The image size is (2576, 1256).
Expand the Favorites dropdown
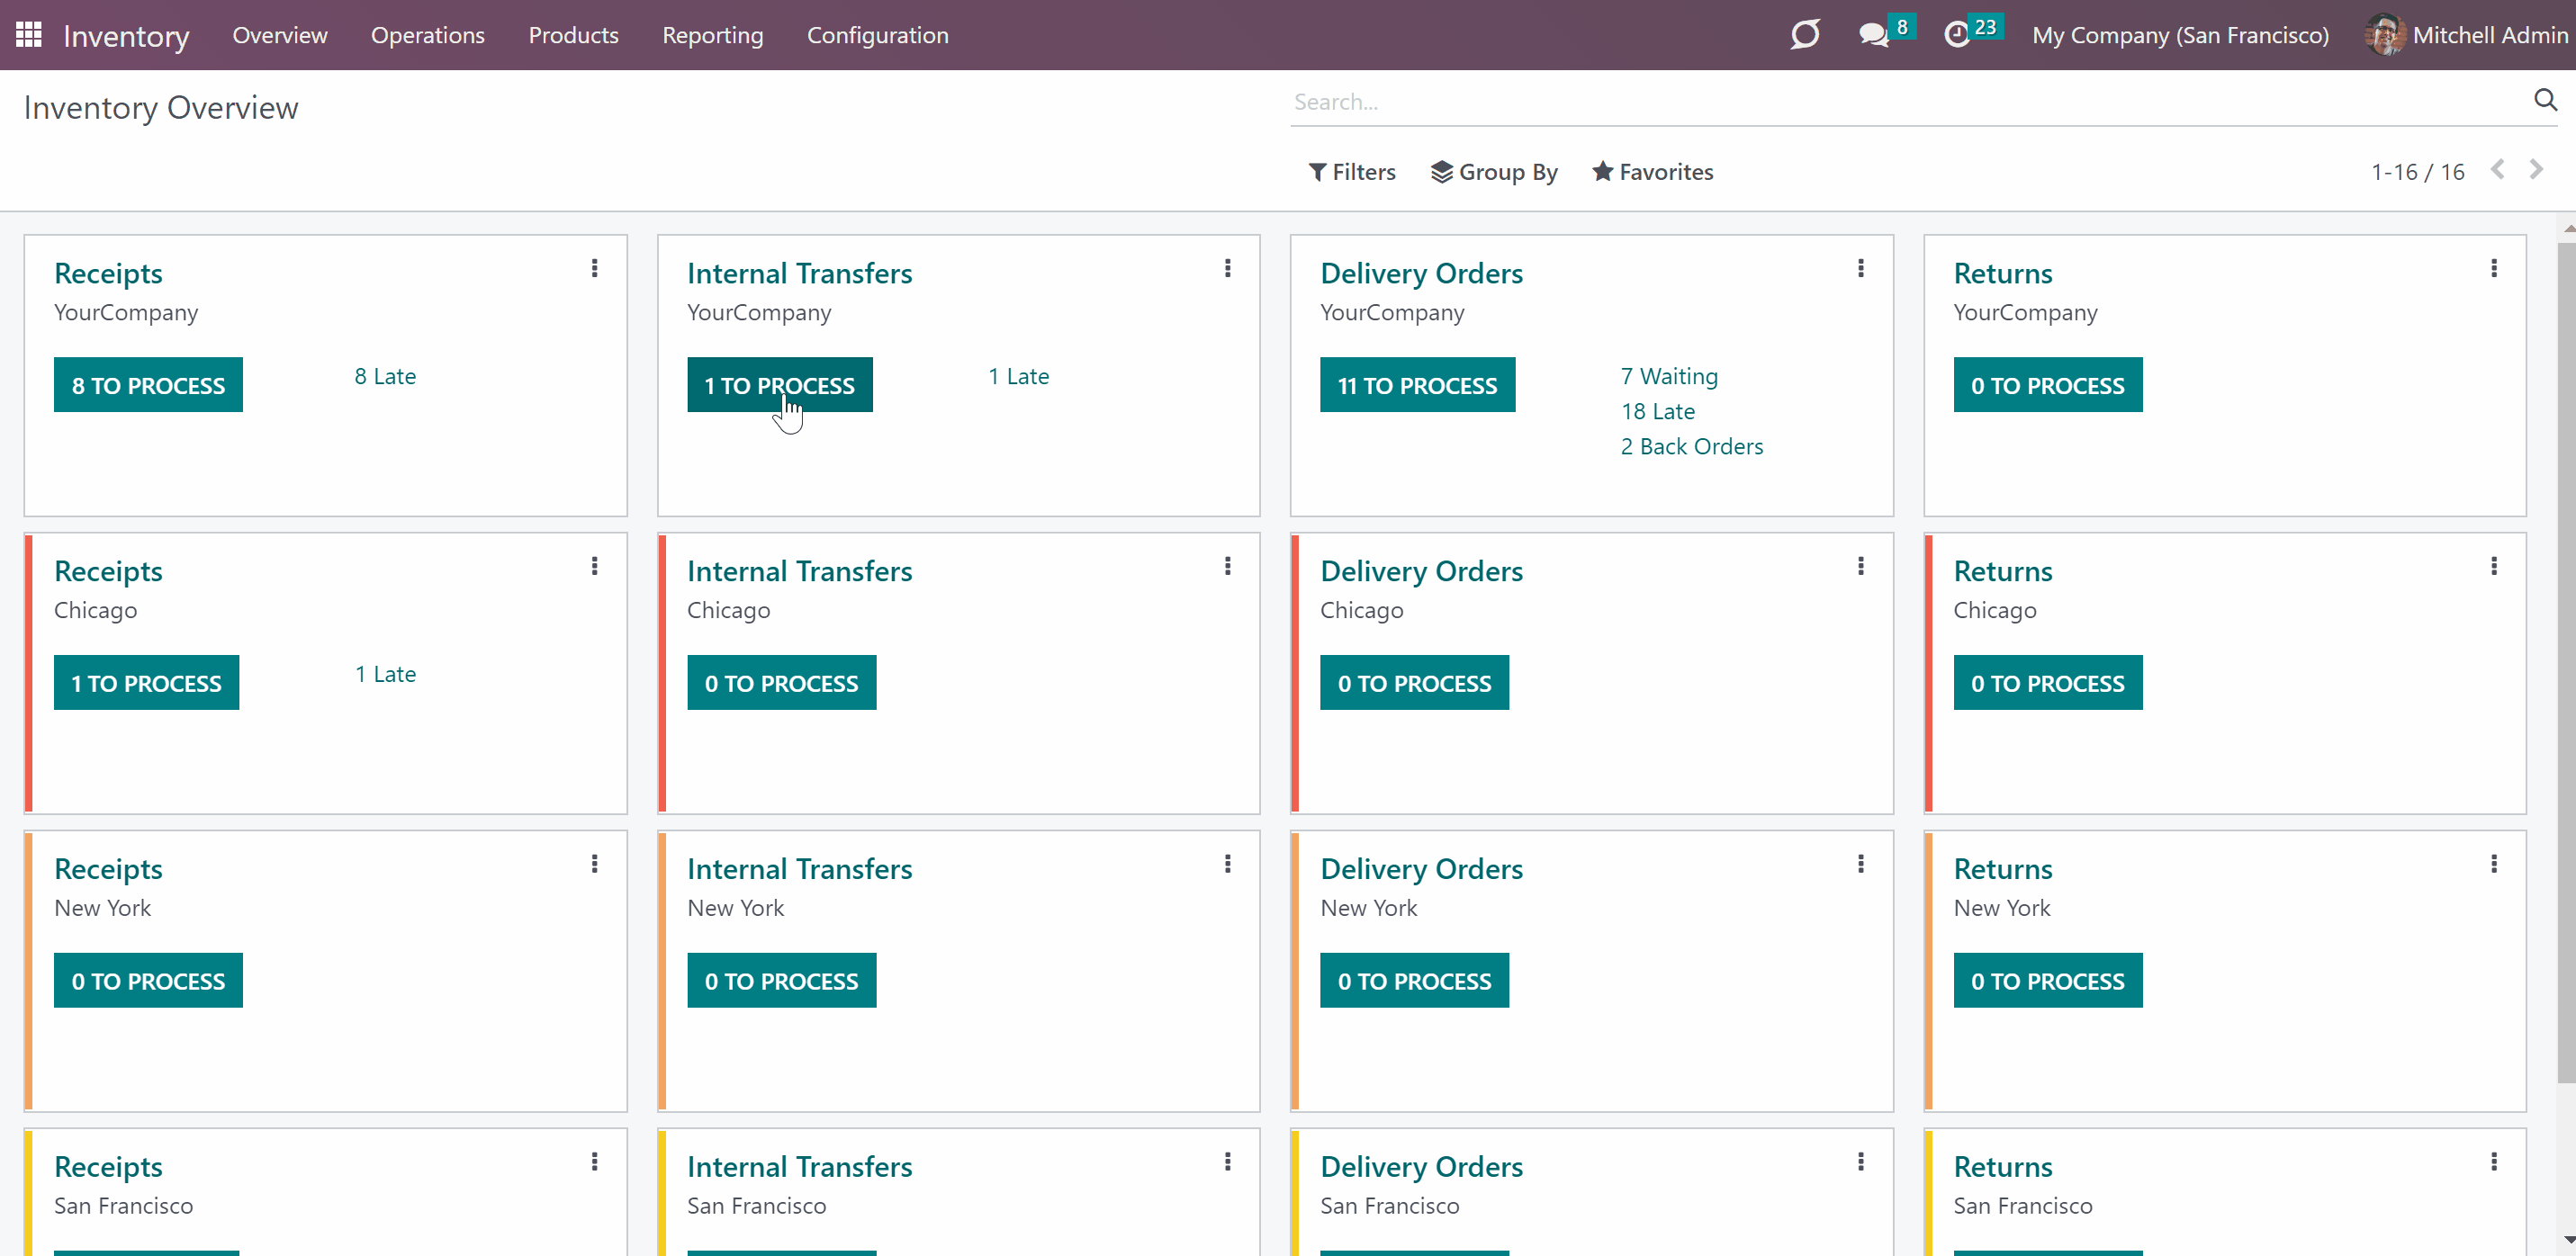pyautogui.click(x=1653, y=172)
